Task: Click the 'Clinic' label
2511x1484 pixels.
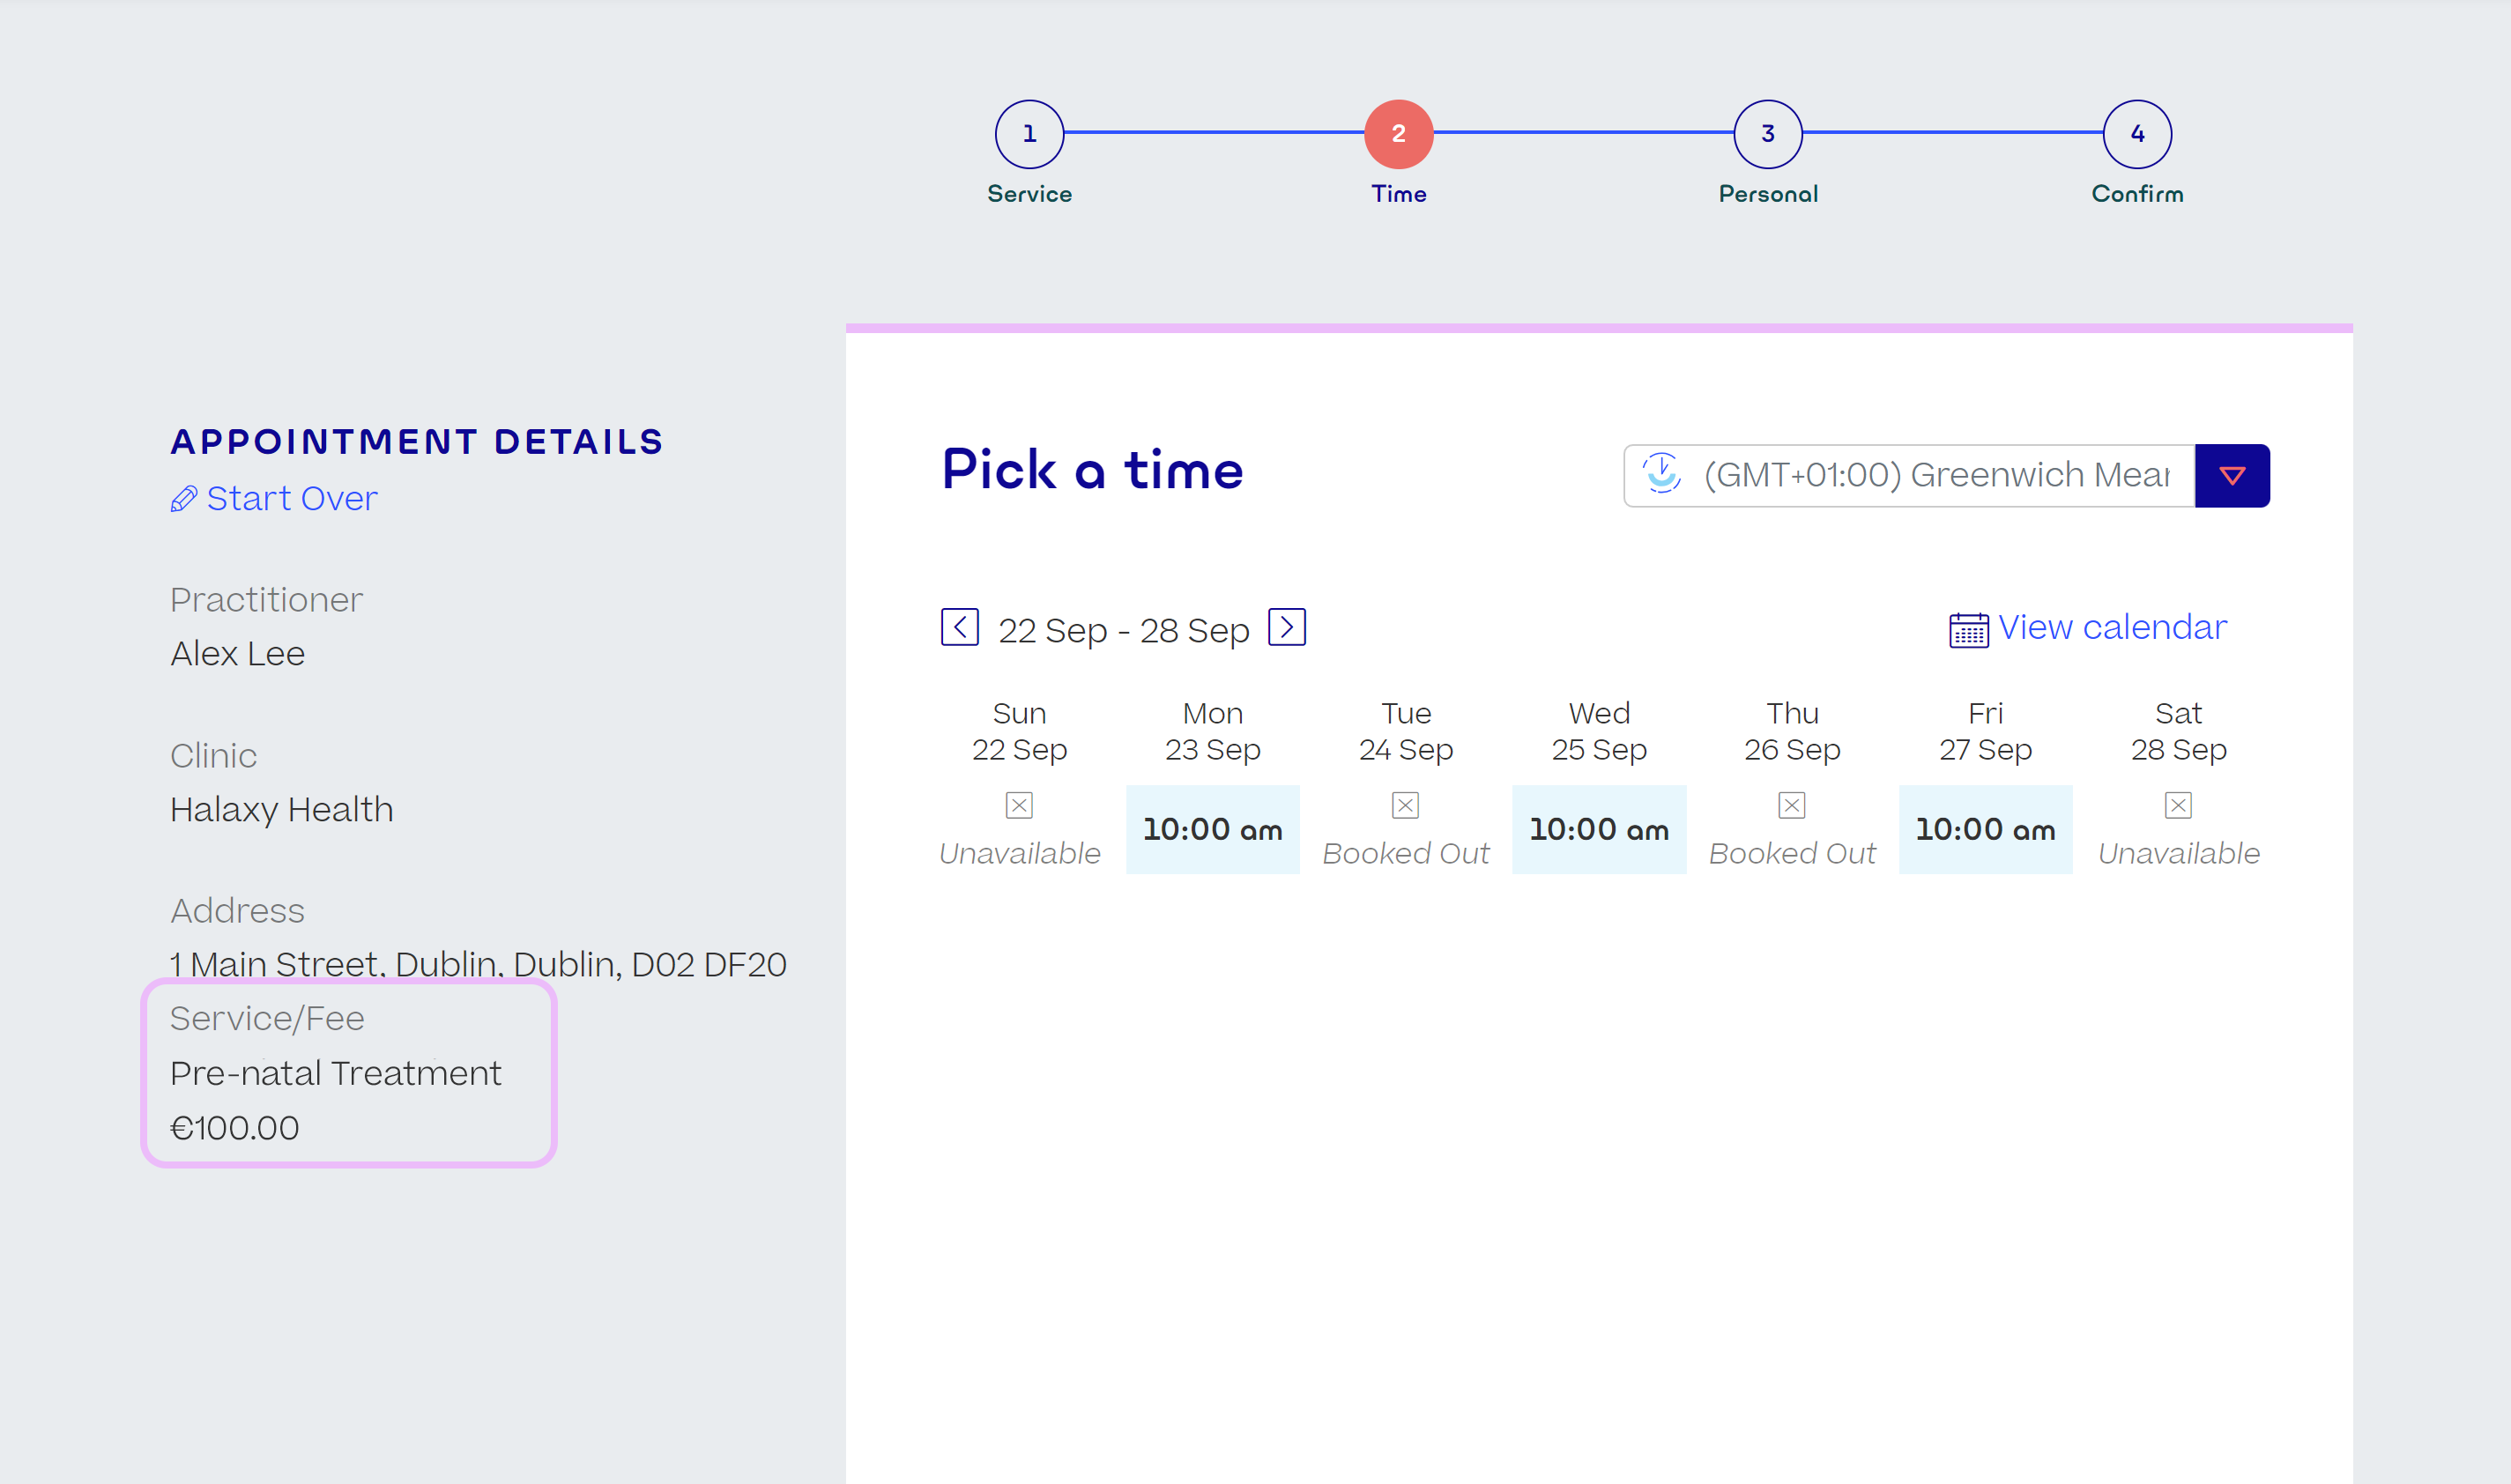Action: tap(213, 755)
